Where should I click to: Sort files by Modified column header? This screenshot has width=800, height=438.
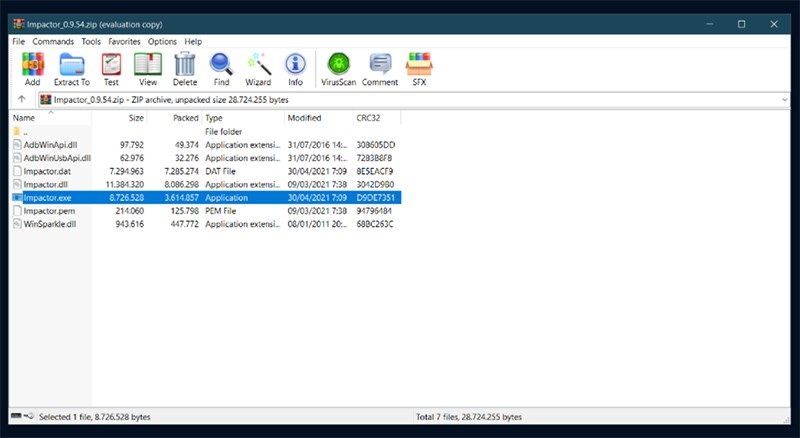click(318, 118)
